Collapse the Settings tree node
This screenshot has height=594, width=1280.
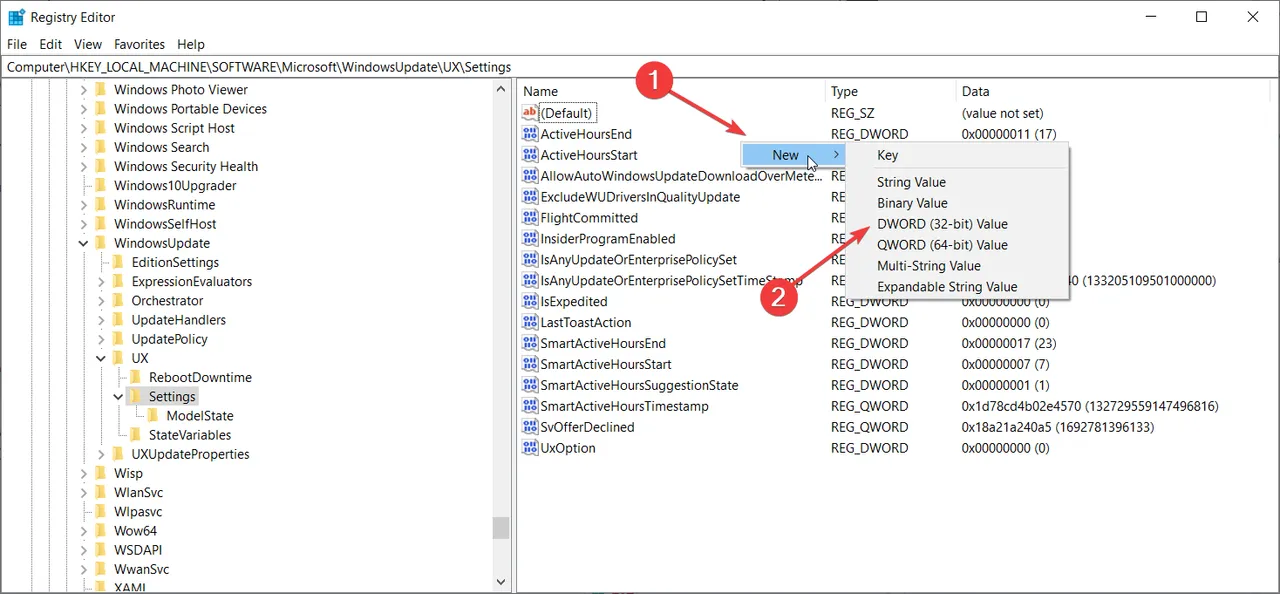[x=119, y=396]
